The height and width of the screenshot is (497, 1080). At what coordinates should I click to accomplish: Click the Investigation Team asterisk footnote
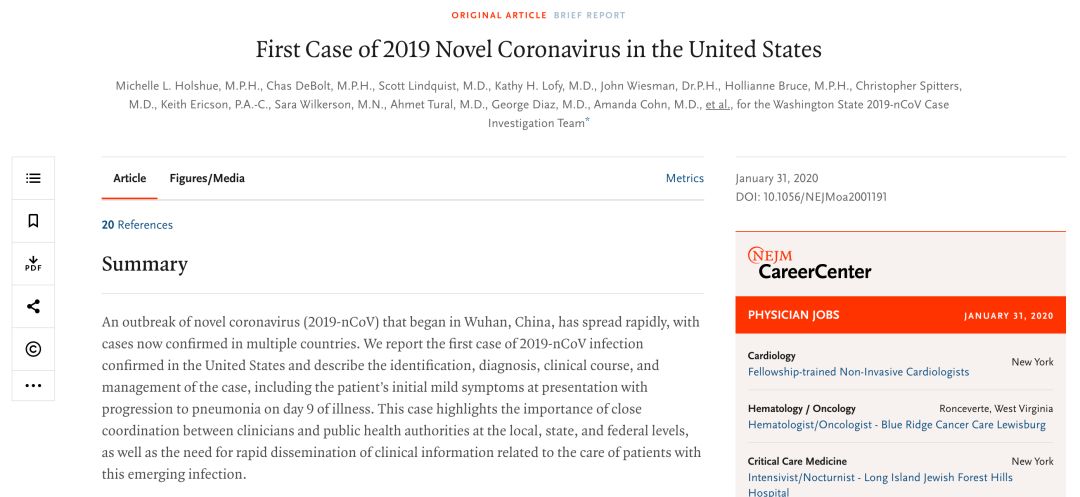click(587, 121)
